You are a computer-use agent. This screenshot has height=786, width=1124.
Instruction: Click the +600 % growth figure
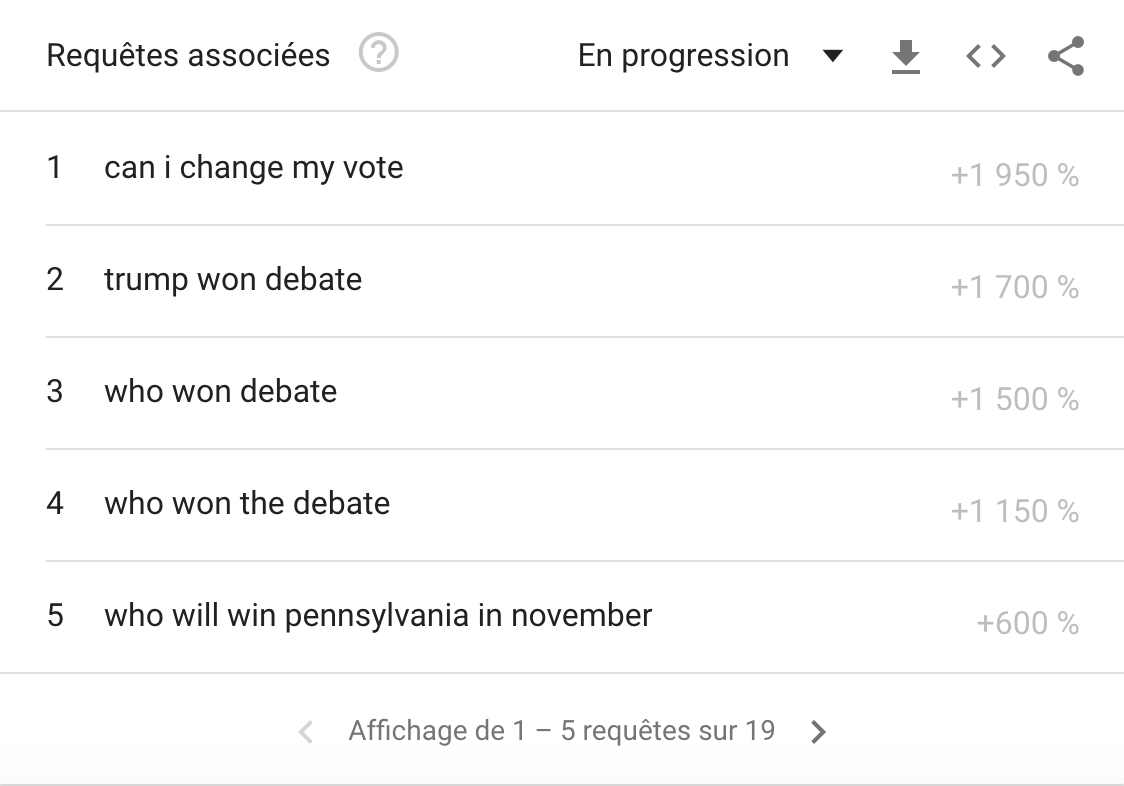[x=1027, y=624]
